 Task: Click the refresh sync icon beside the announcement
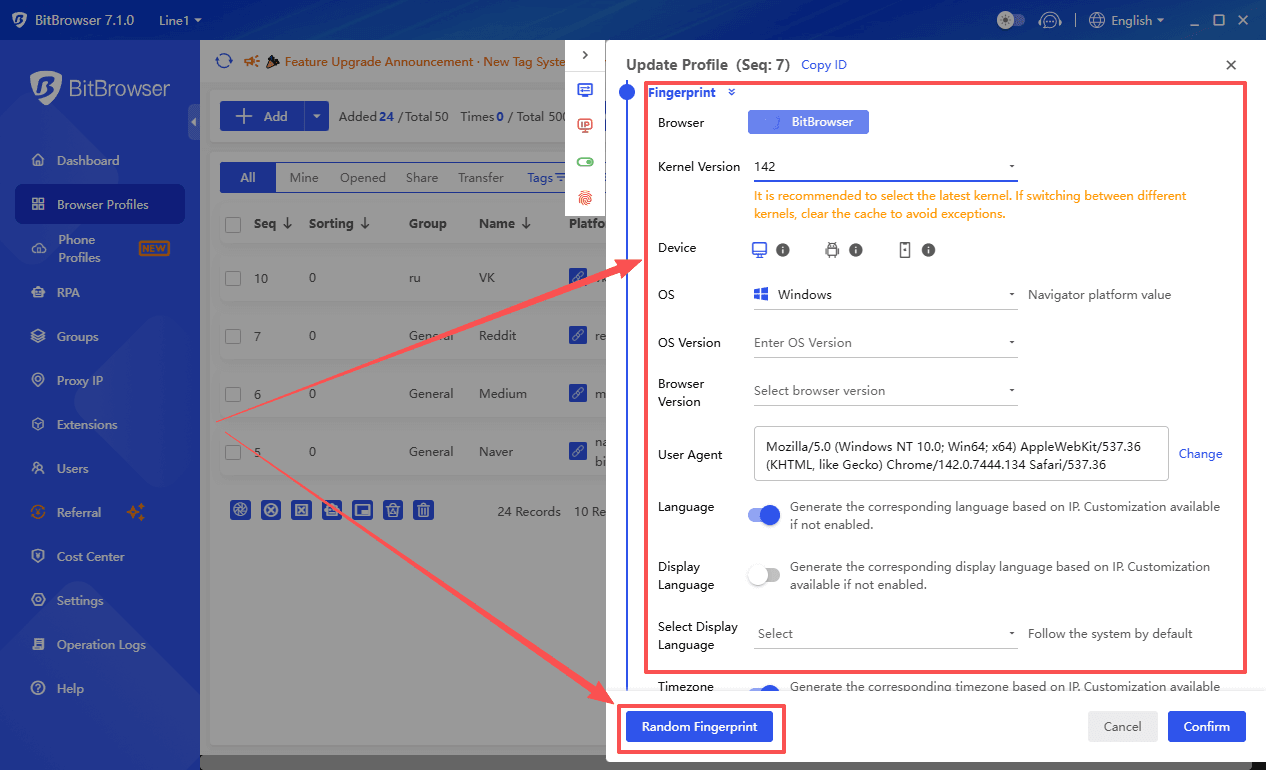(224, 61)
